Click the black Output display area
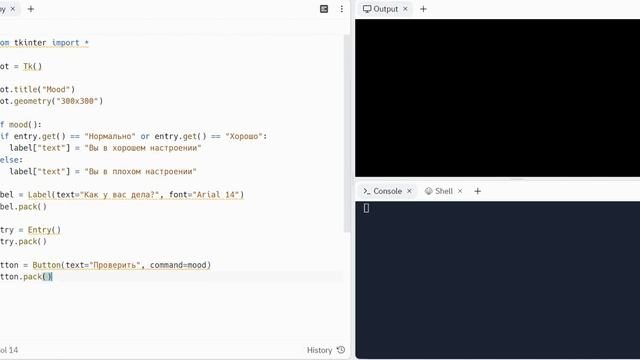 [498, 98]
